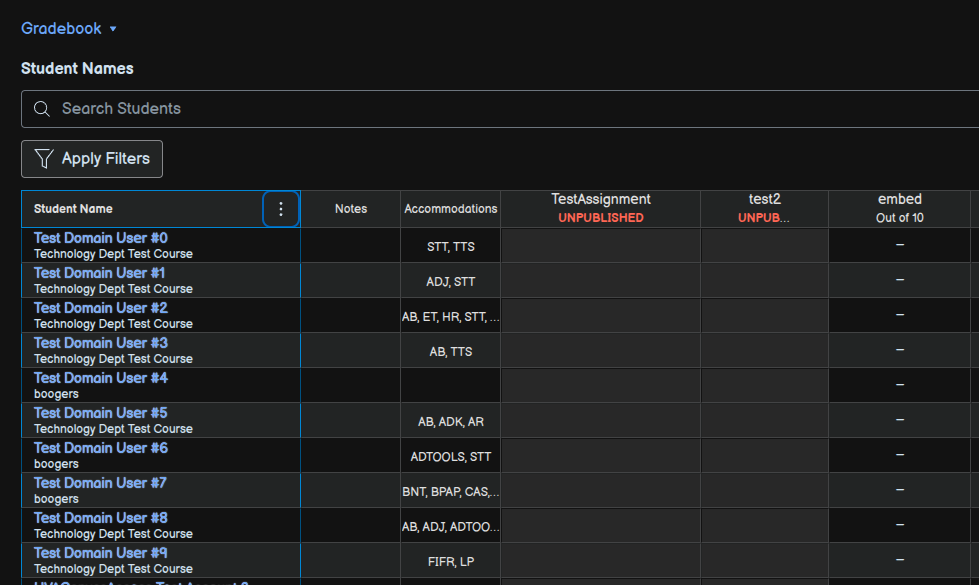
Task: Click the AB, ADK, AR accommodations cell
Action: [x=451, y=420]
